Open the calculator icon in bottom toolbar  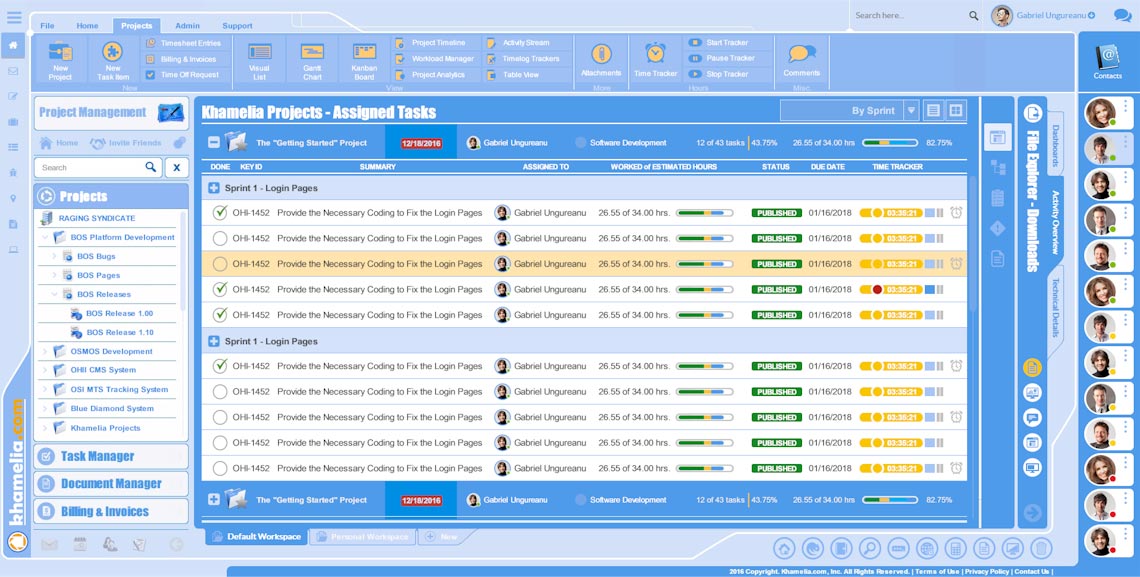coord(955,548)
